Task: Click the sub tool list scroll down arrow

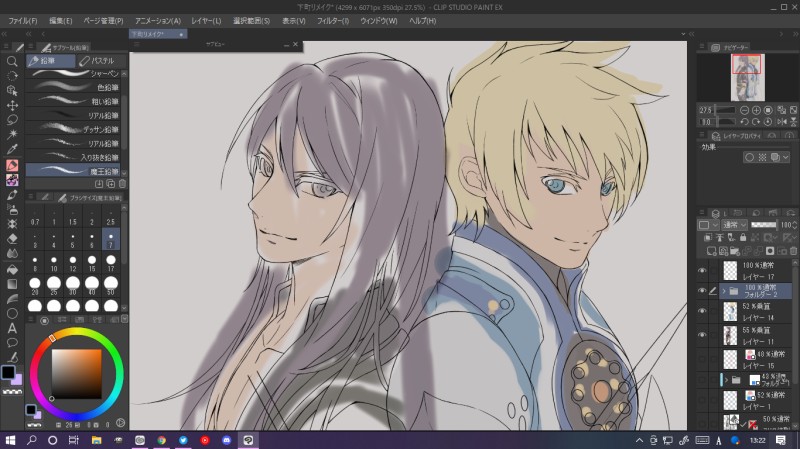Action: pyautogui.click(x=124, y=172)
